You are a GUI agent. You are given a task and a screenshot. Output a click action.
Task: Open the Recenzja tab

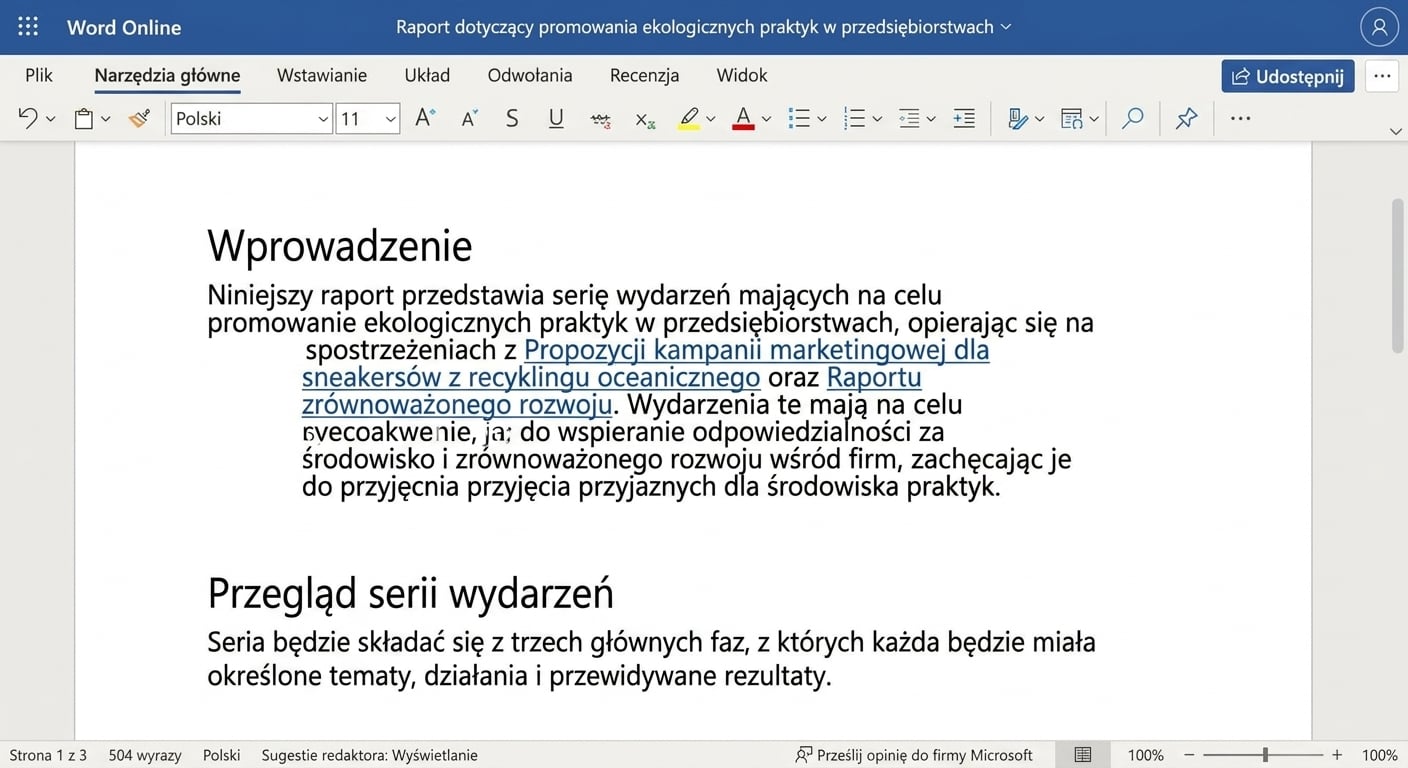pos(645,75)
